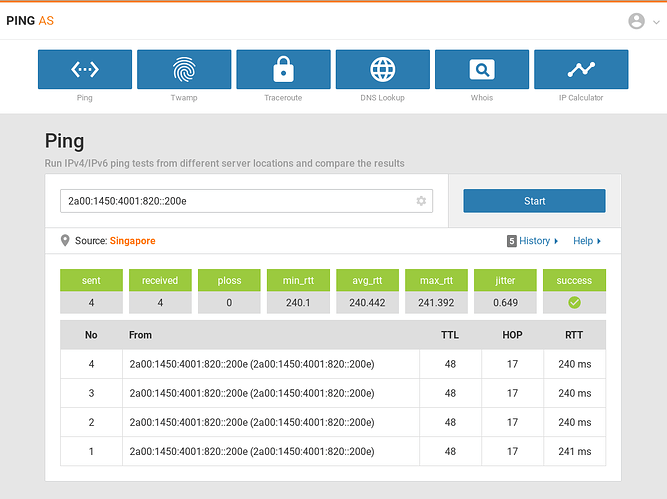Expand the account menu chevron
667x499 pixels.
[x=656, y=22]
